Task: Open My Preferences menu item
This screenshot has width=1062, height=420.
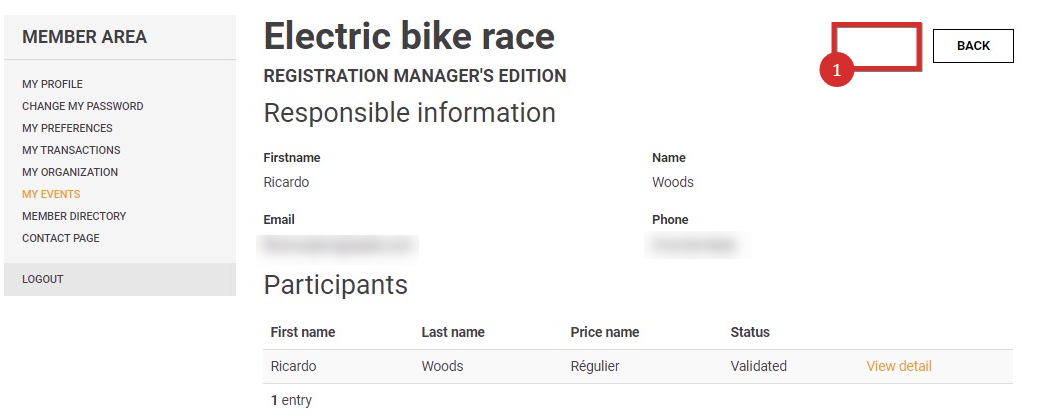Action: click(67, 128)
